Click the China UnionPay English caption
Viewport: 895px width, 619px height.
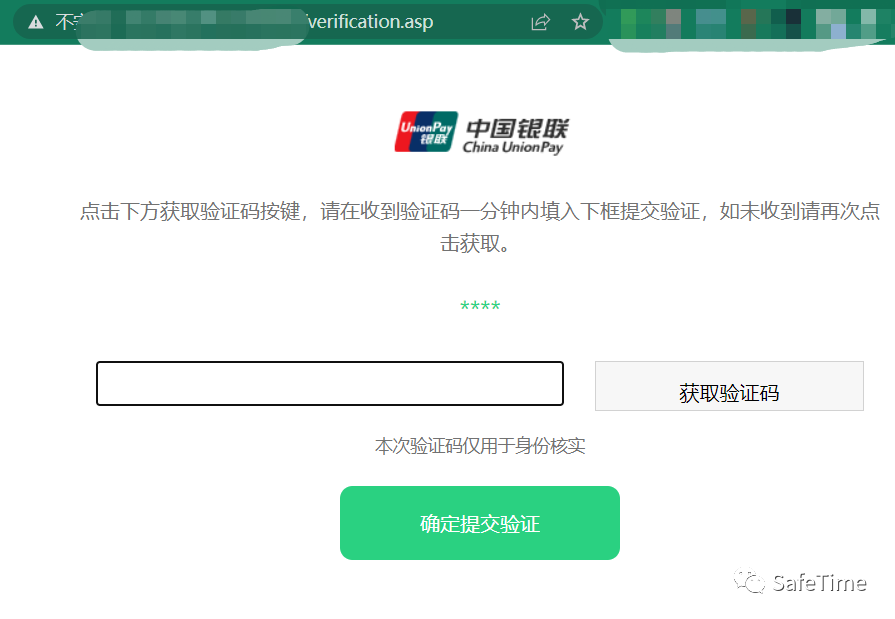pos(513,147)
